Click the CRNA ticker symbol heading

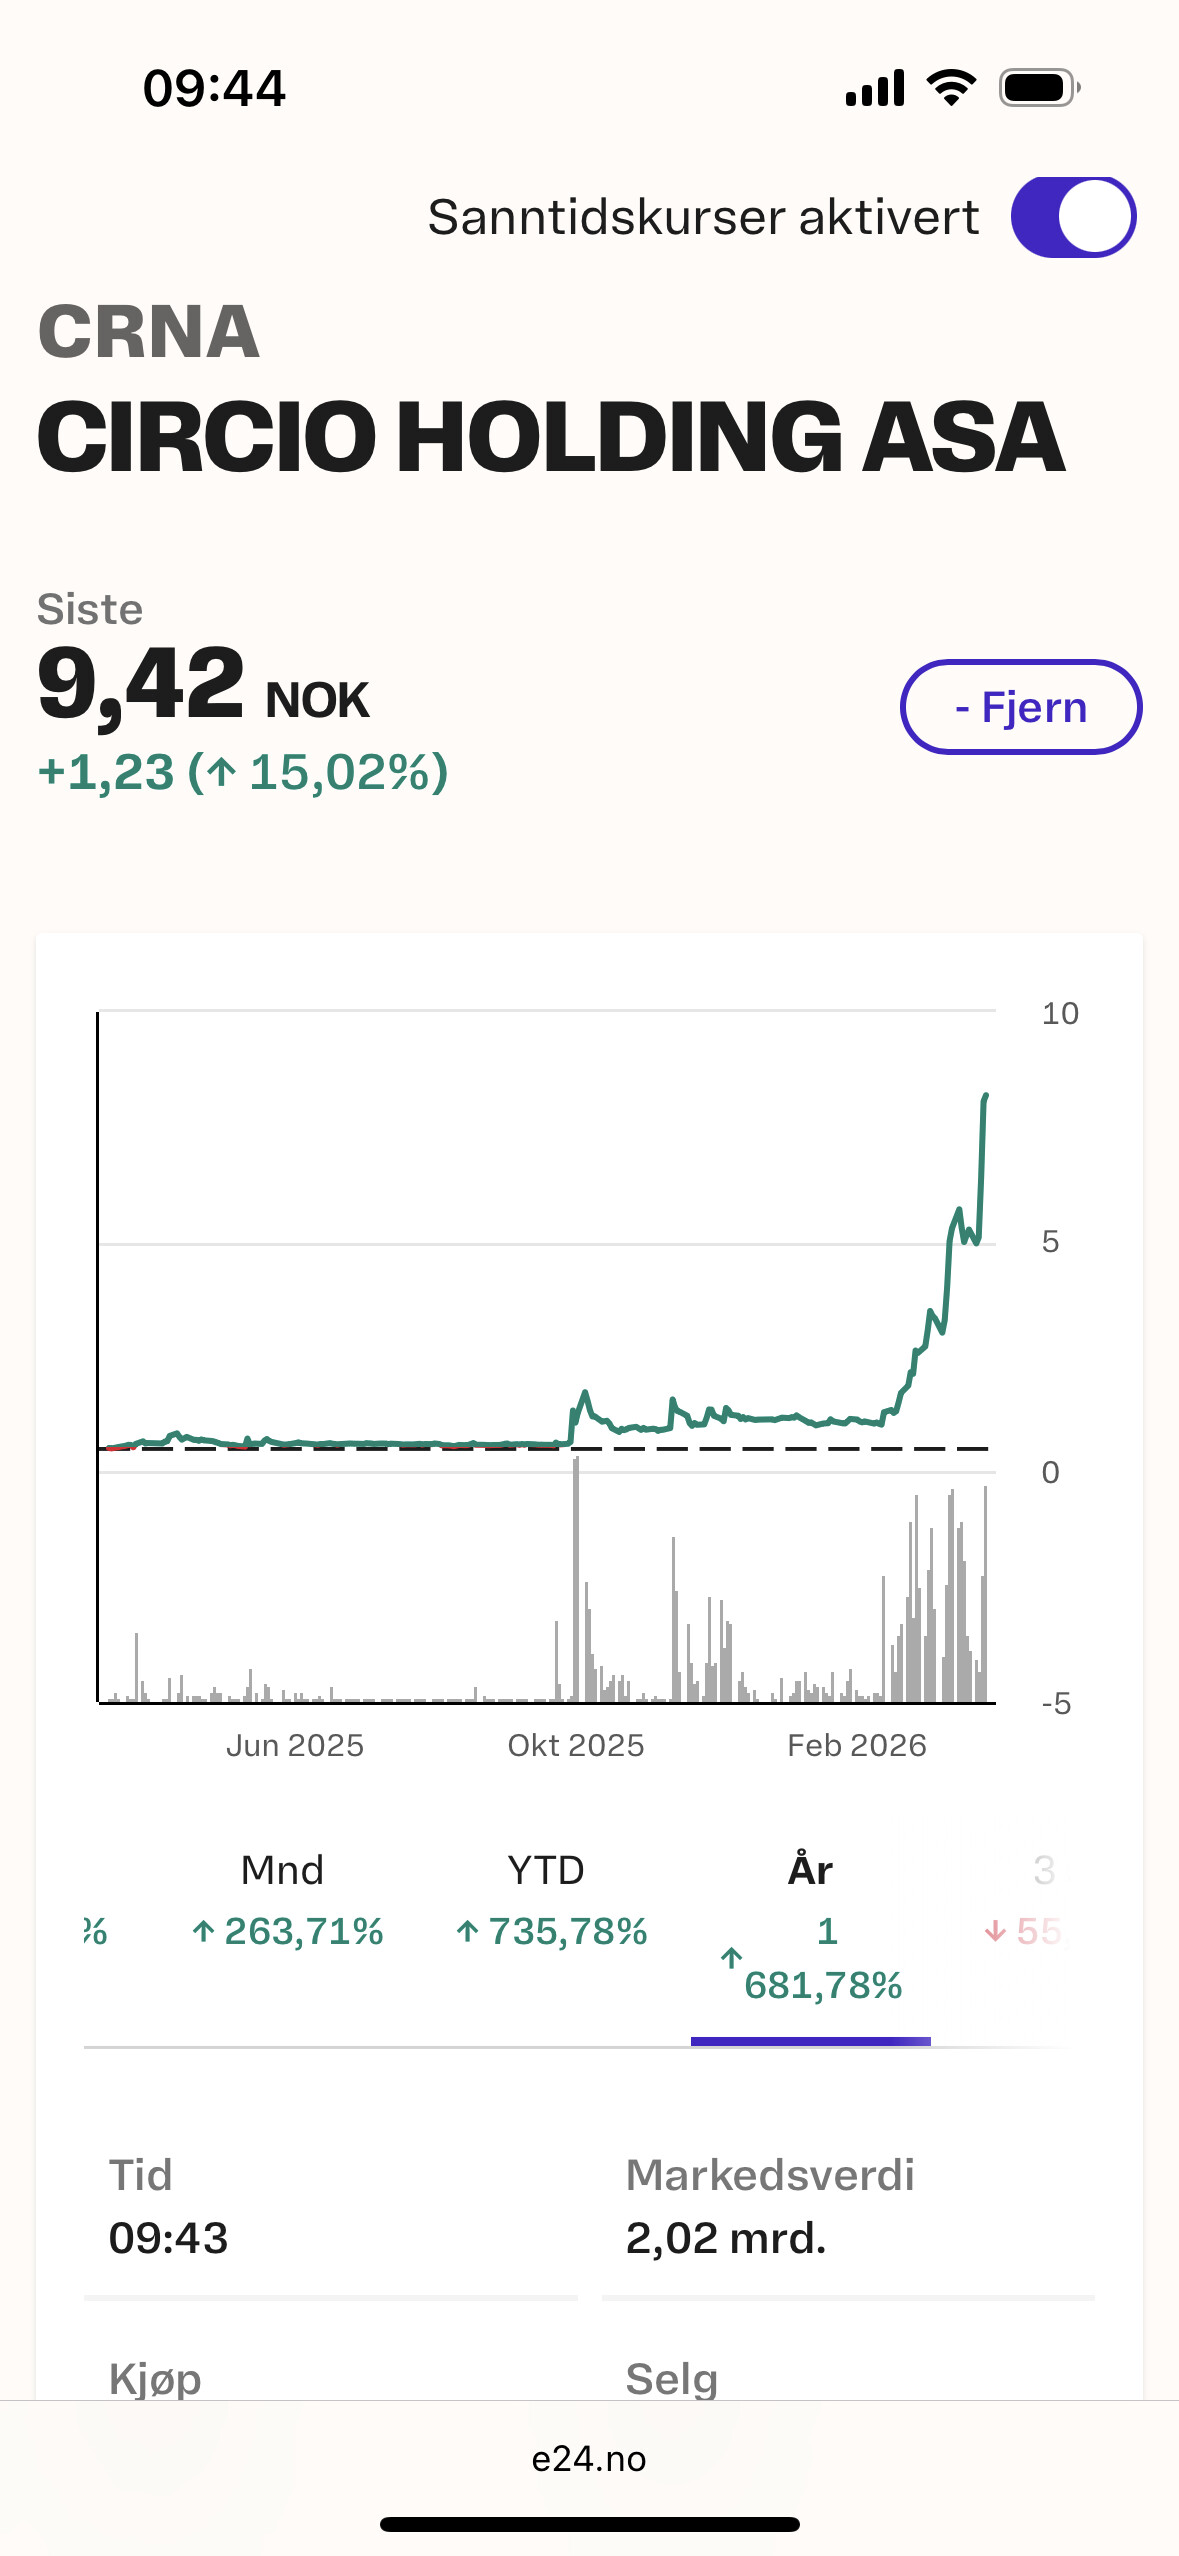click(x=149, y=332)
